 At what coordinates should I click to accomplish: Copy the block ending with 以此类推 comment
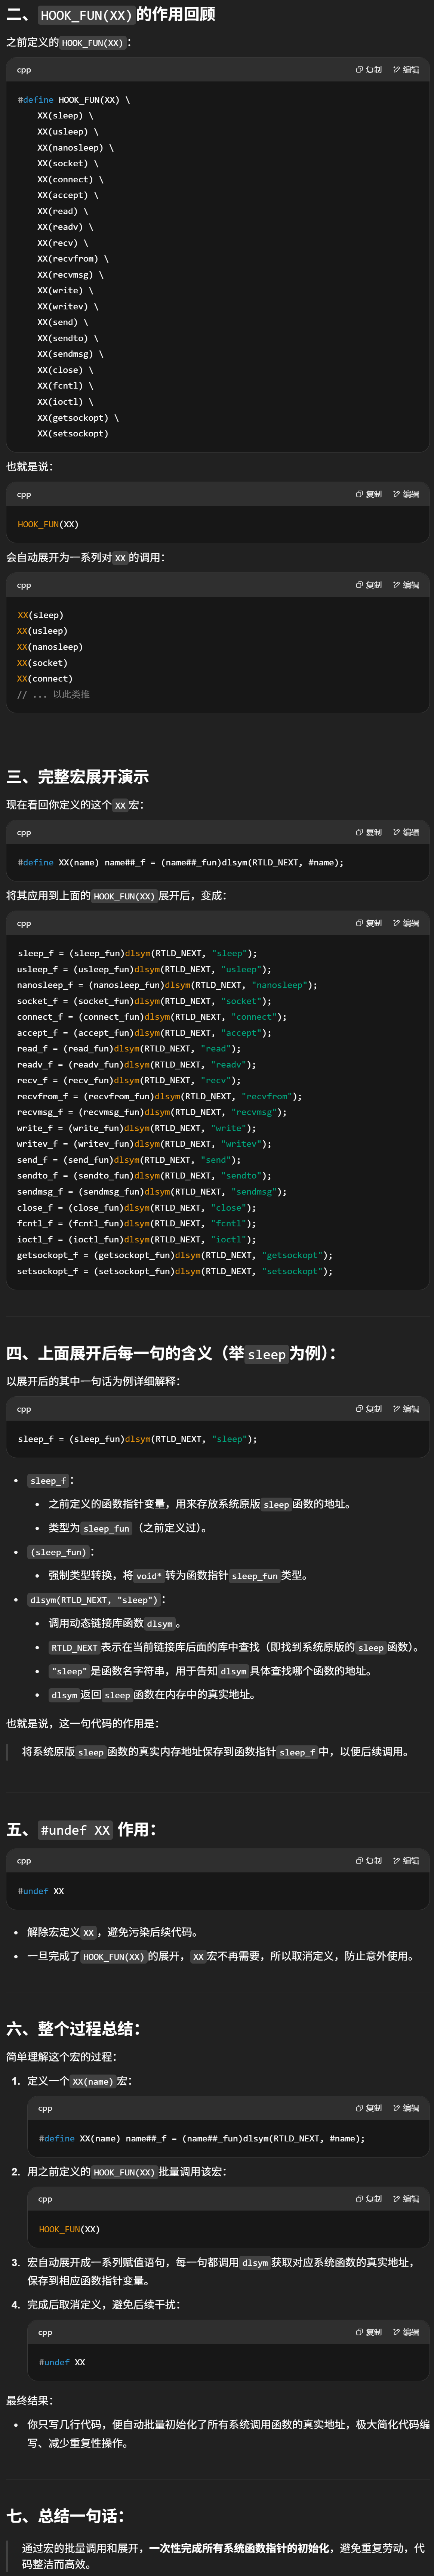369,585
